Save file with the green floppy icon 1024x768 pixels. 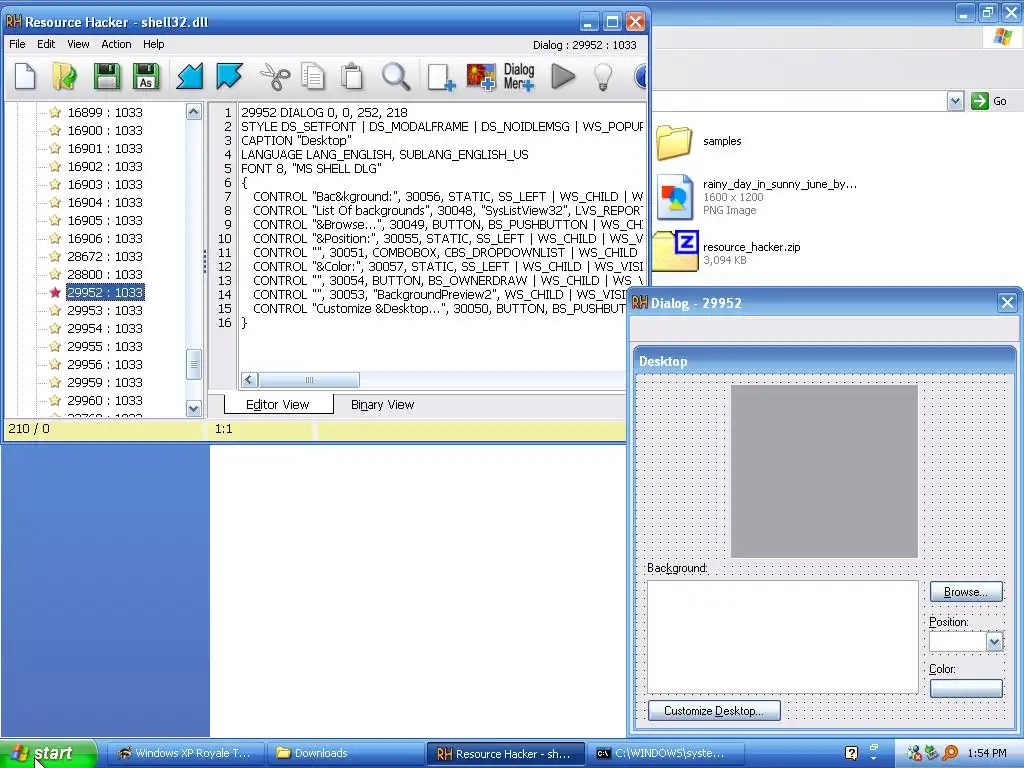click(106, 76)
